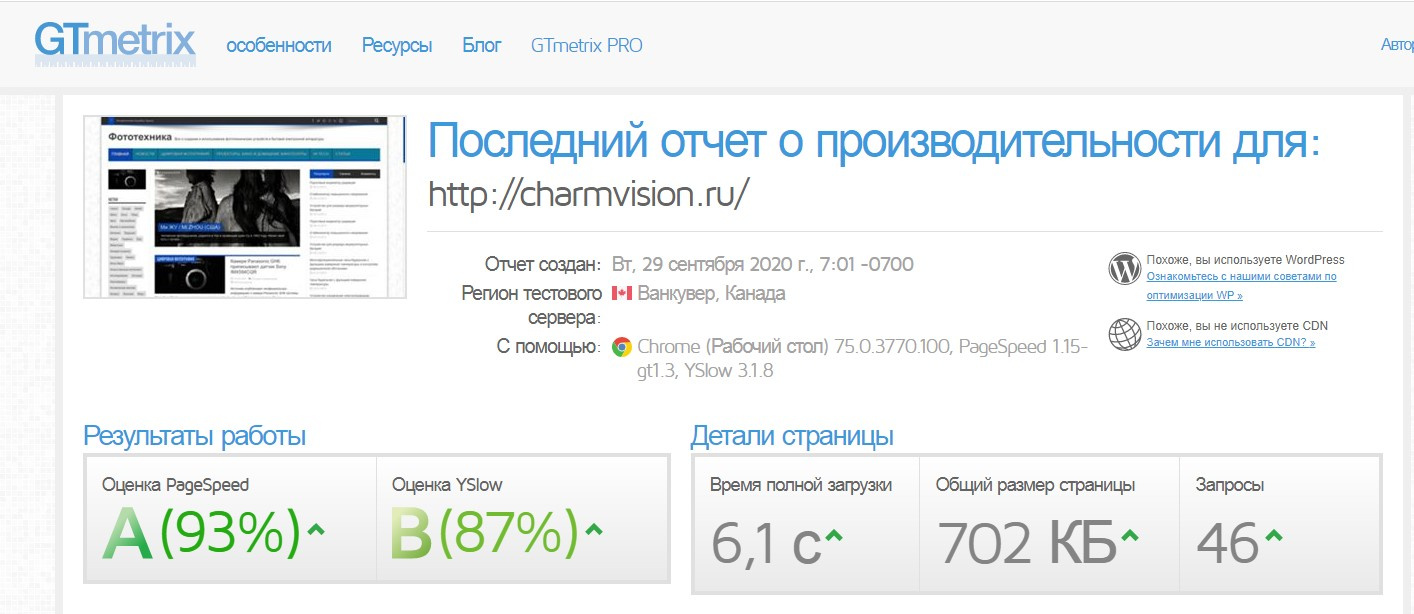Click the CDN globe icon

(1125, 333)
